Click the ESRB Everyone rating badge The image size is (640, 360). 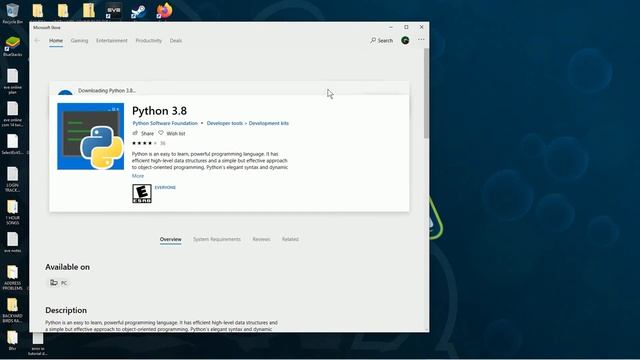[142, 193]
